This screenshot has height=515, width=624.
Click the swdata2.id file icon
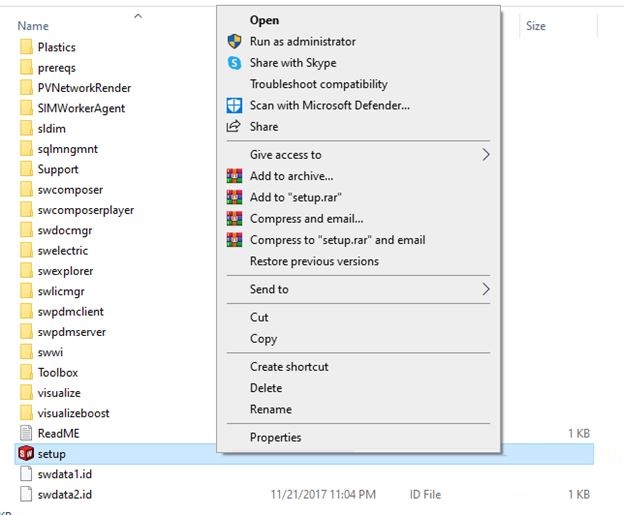pyautogui.click(x=26, y=494)
